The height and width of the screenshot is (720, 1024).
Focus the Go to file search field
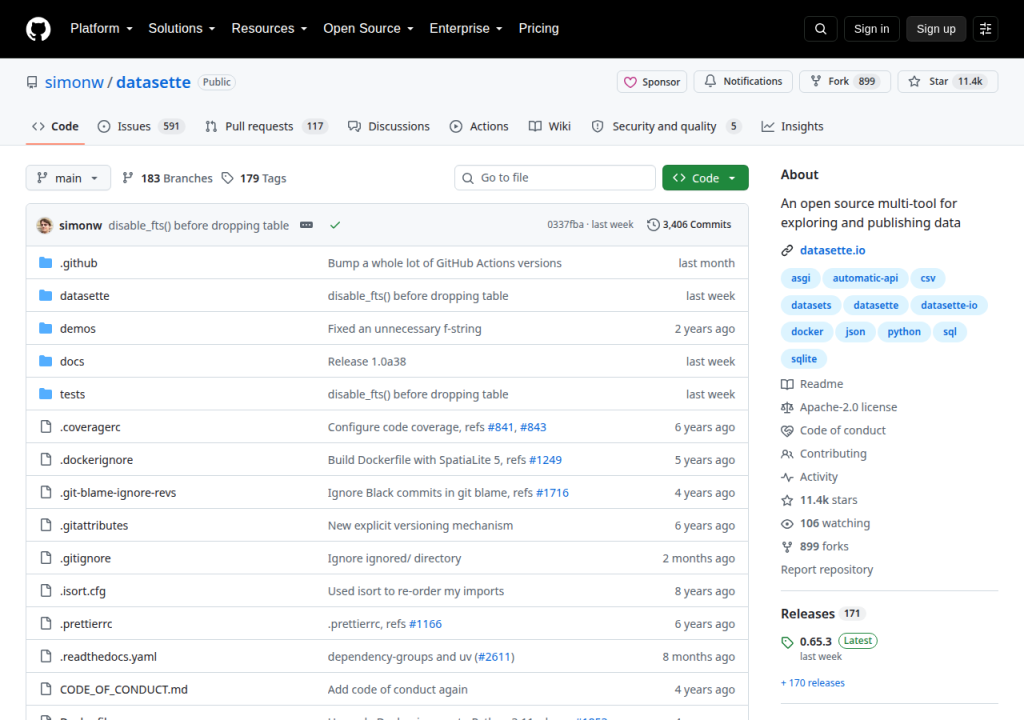point(554,178)
